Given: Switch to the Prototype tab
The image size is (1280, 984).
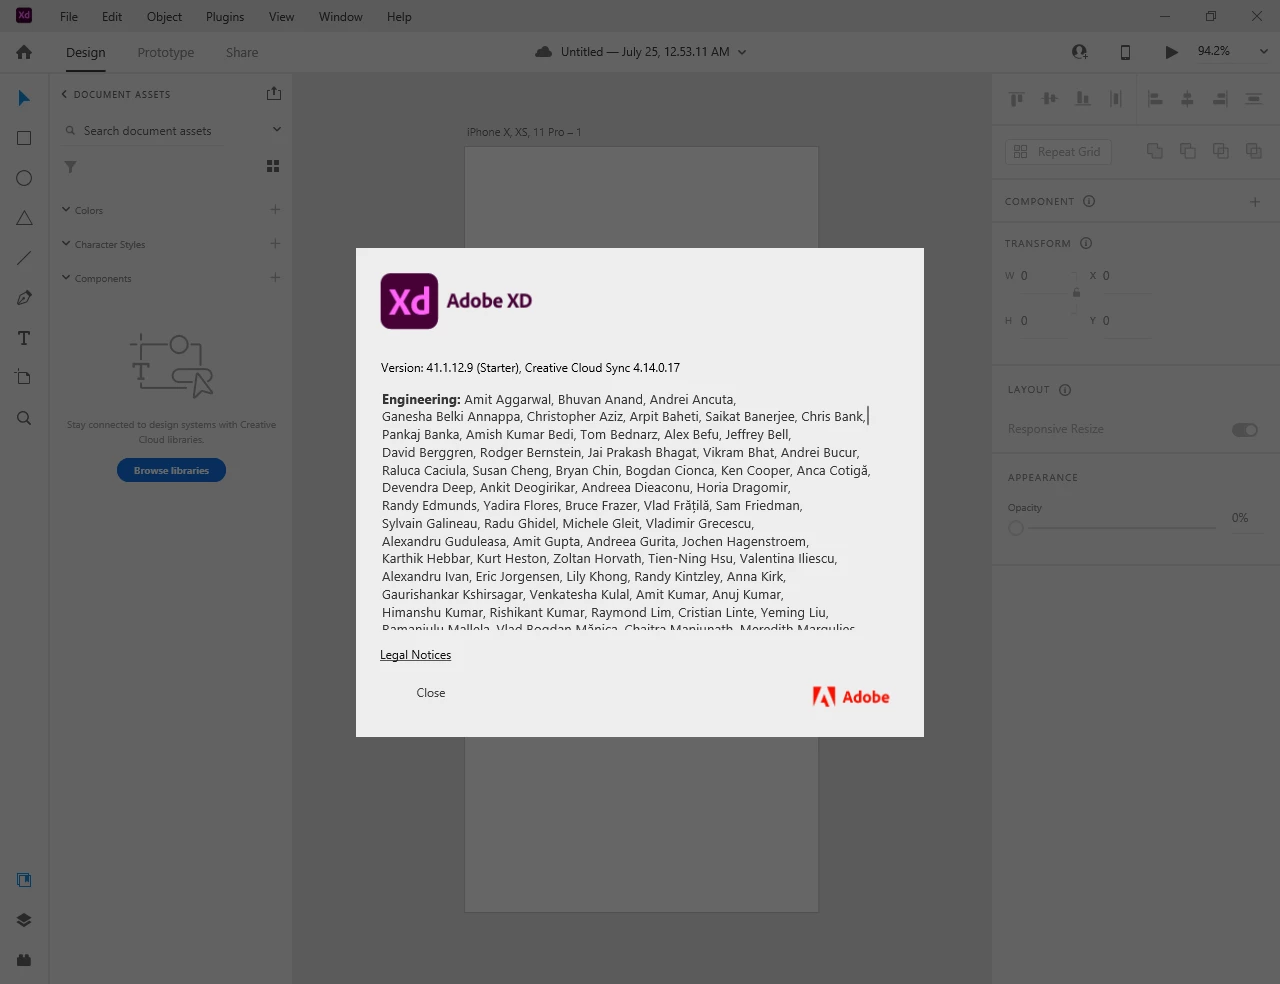Looking at the screenshot, I should [x=166, y=52].
